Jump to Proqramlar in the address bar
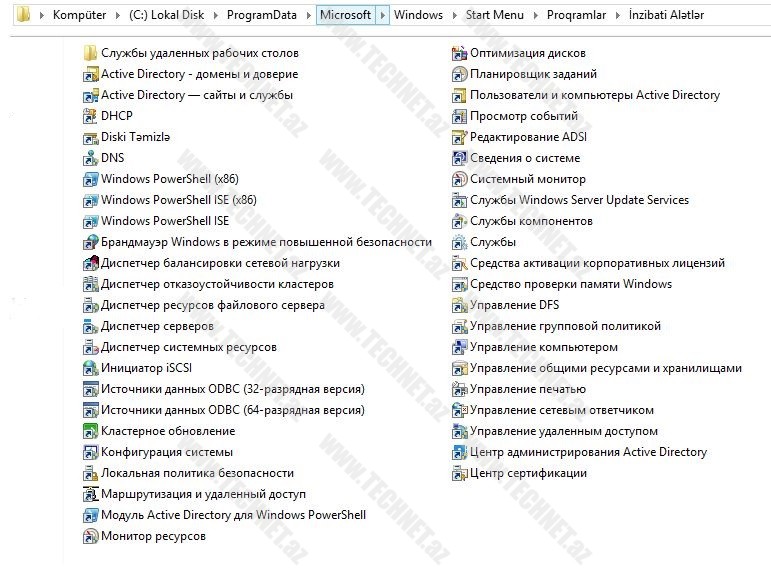The height and width of the screenshot is (569, 771). tap(576, 15)
